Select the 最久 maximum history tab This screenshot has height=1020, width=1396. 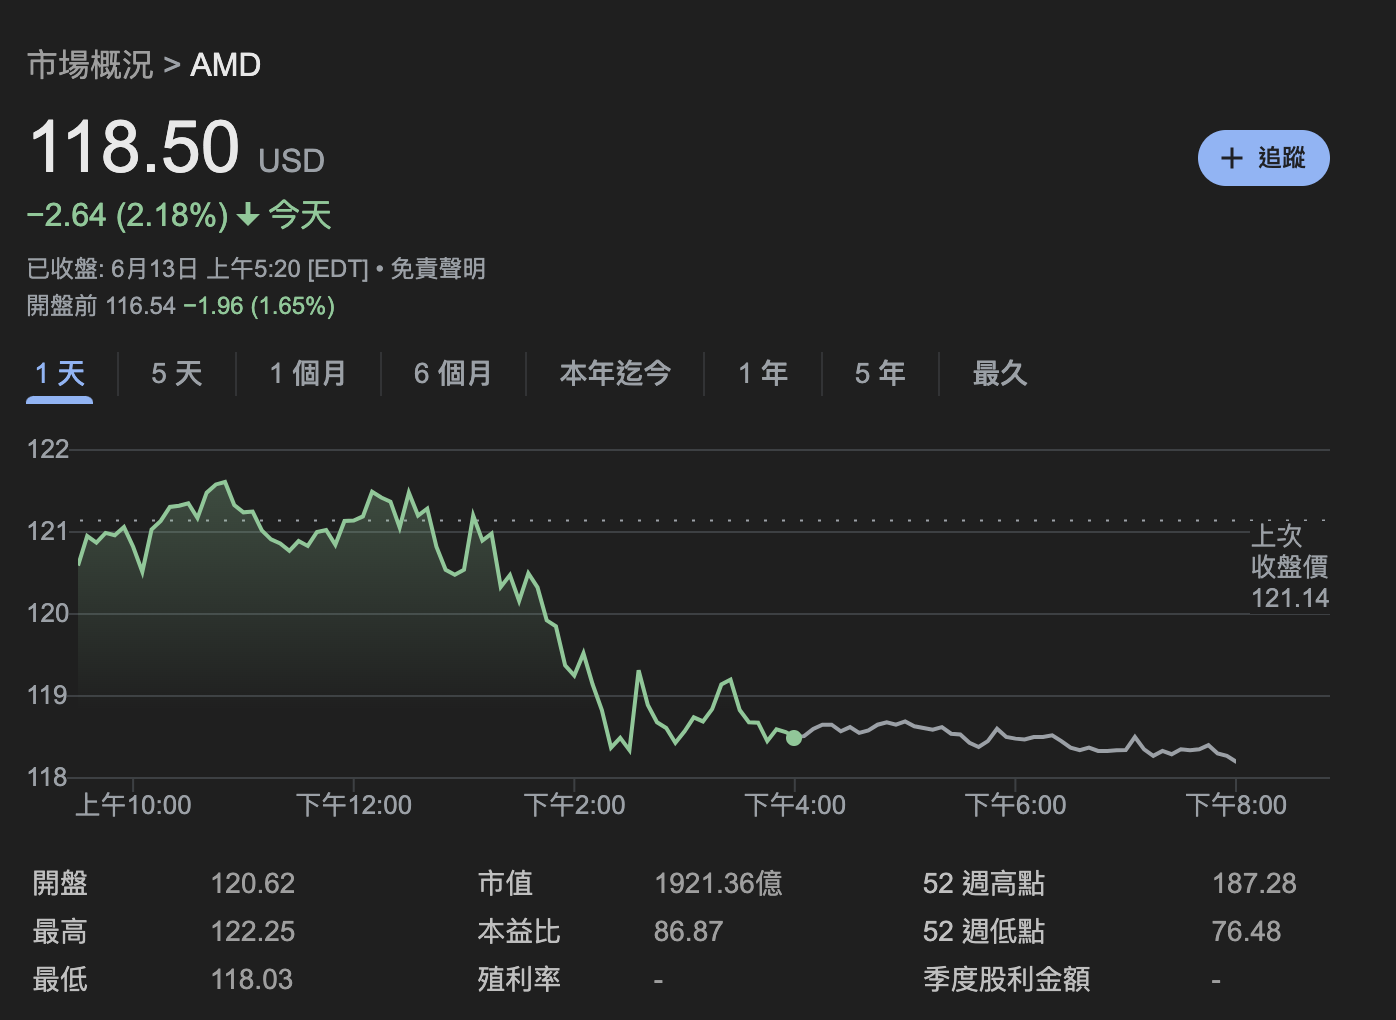tap(999, 373)
